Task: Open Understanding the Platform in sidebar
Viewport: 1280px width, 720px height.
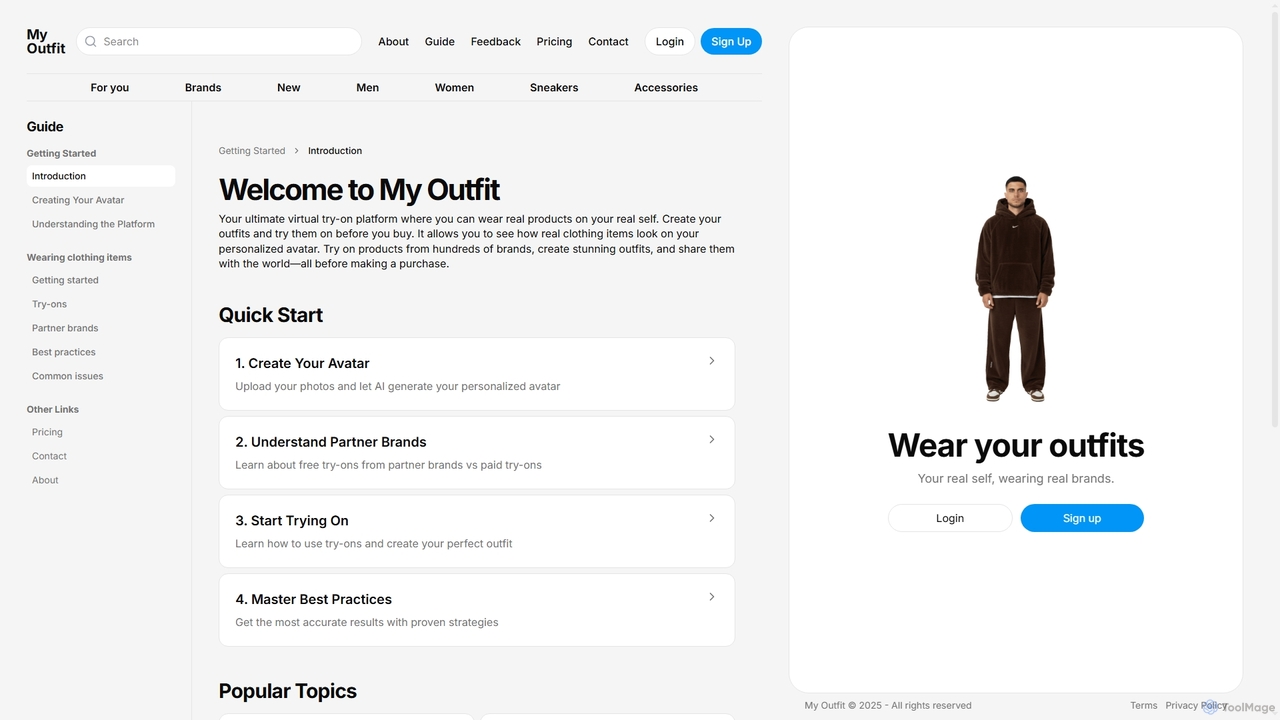Action: pyautogui.click(x=93, y=224)
